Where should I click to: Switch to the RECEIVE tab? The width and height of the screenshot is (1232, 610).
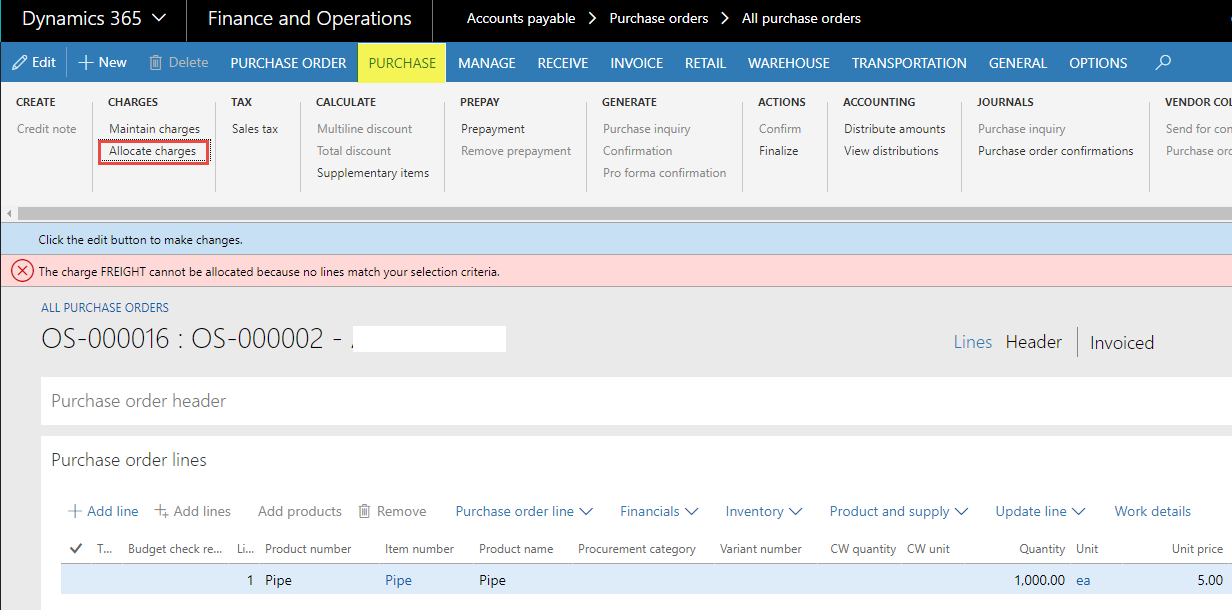(x=563, y=63)
